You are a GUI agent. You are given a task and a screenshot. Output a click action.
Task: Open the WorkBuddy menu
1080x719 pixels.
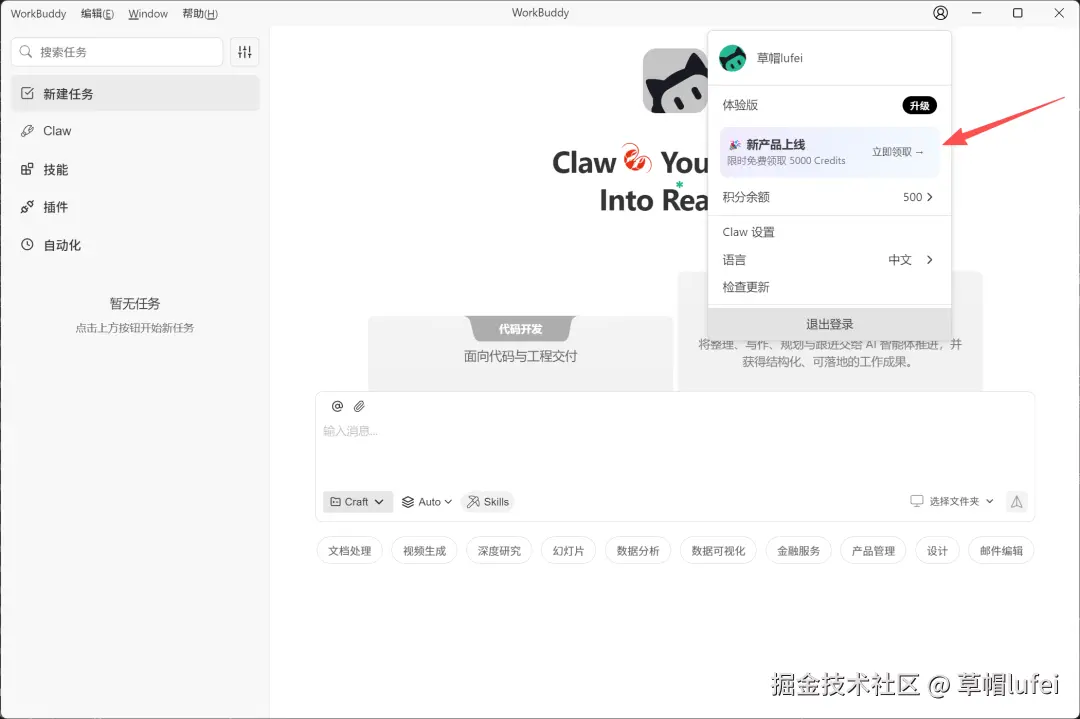39,14
